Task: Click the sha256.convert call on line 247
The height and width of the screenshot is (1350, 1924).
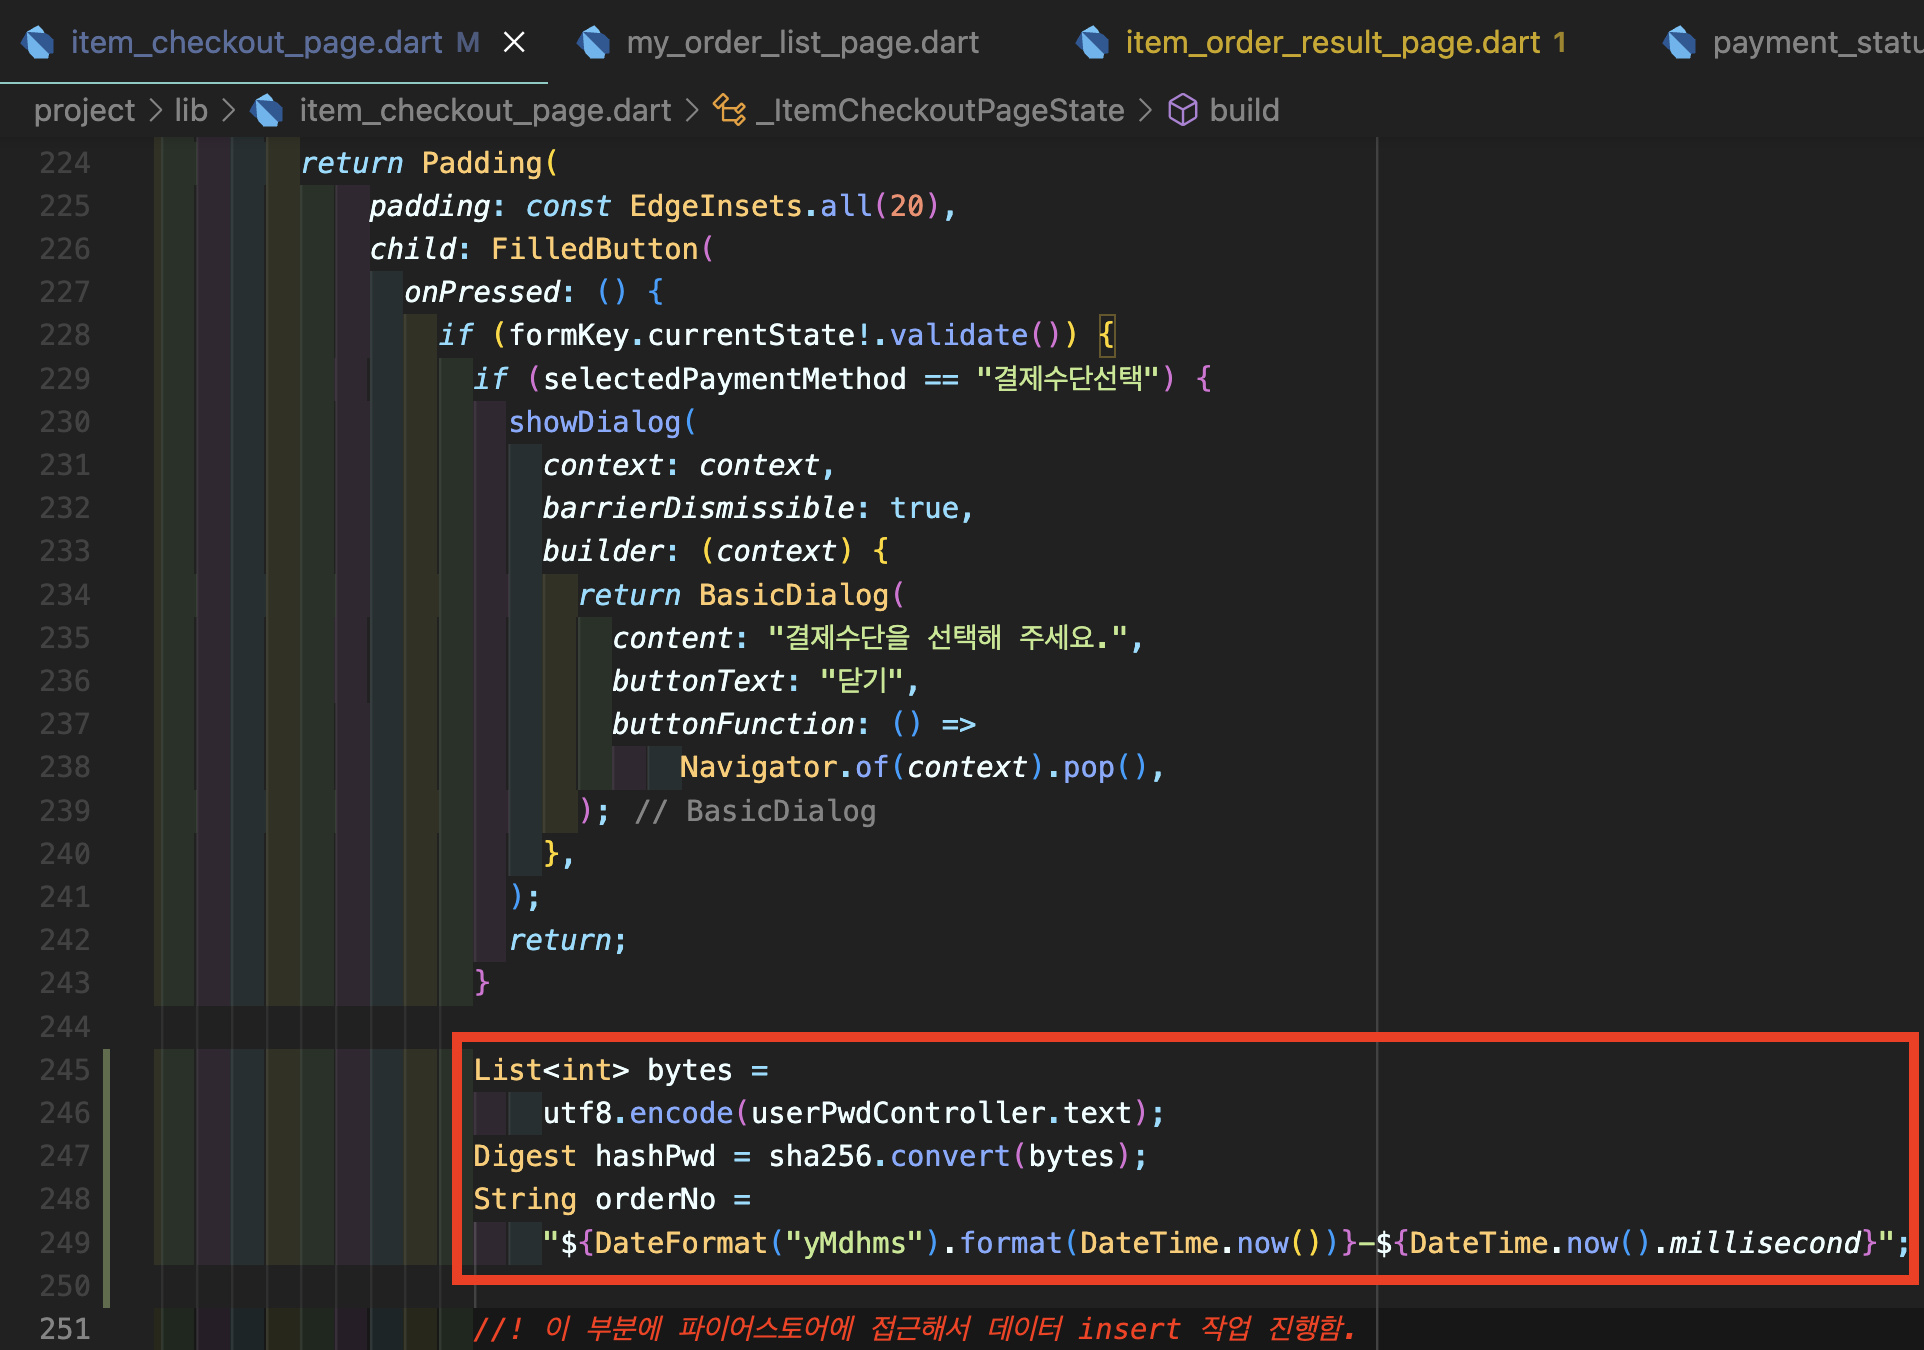Action: pyautogui.click(x=890, y=1156)
